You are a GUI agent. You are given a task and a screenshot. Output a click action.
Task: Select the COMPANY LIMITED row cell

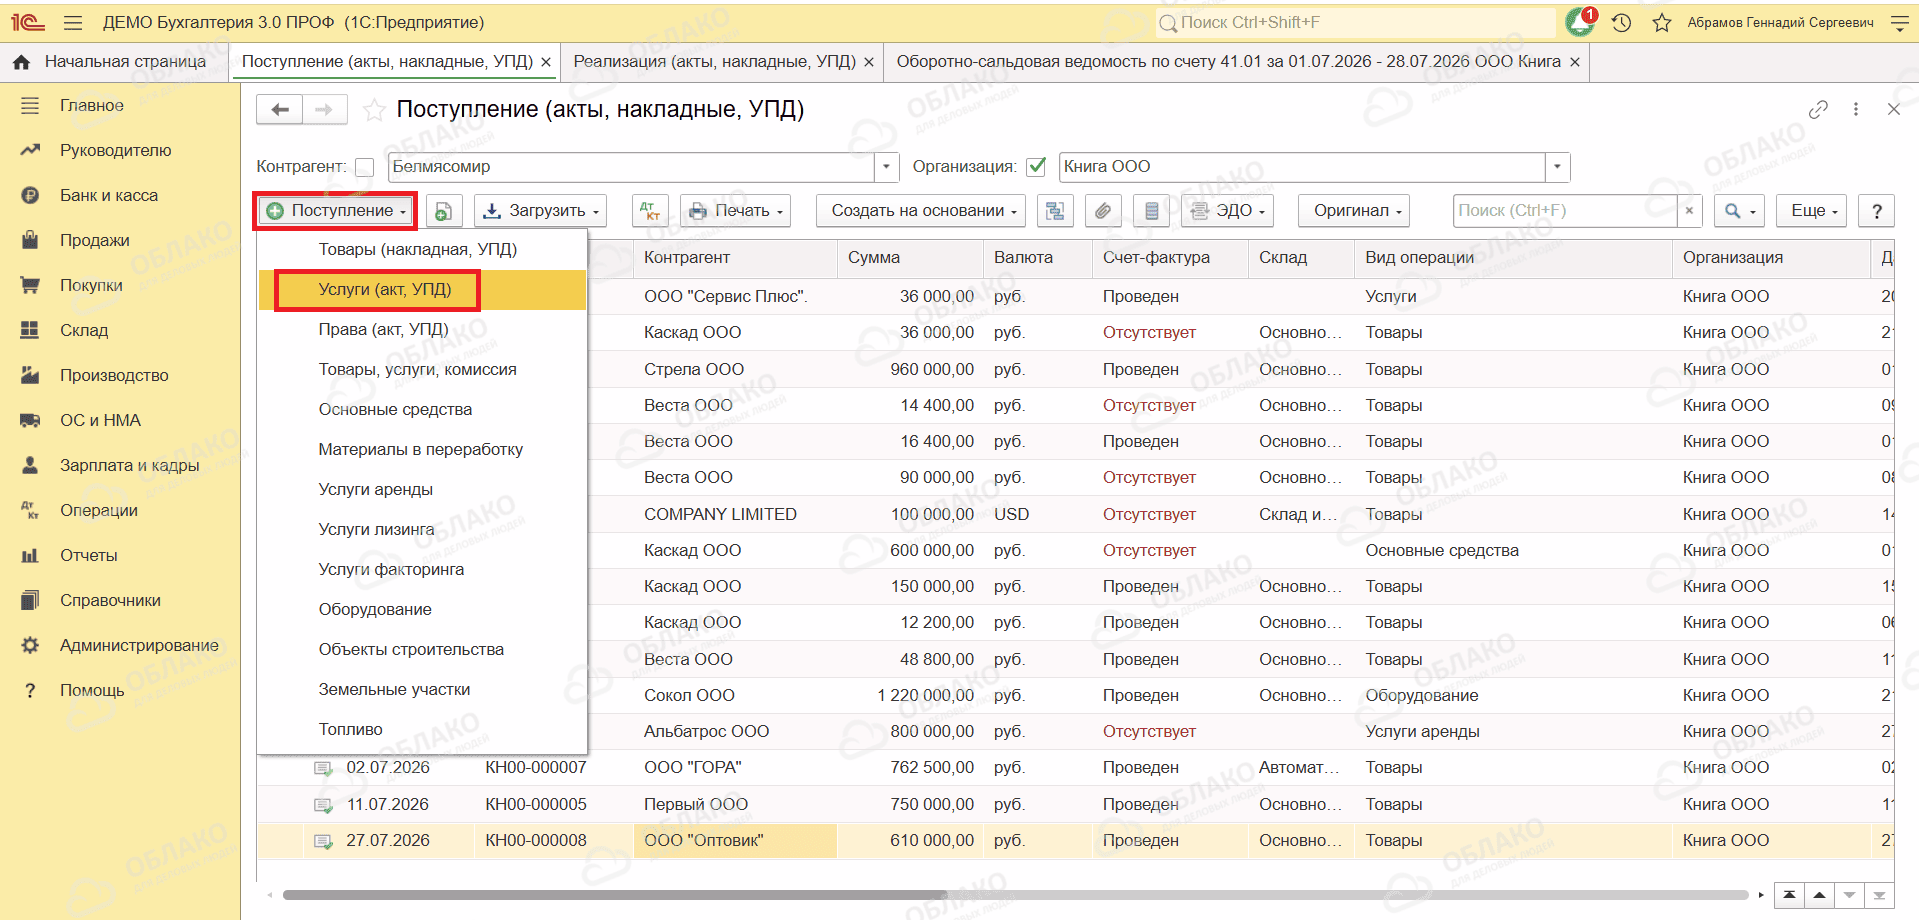point(735,514)
